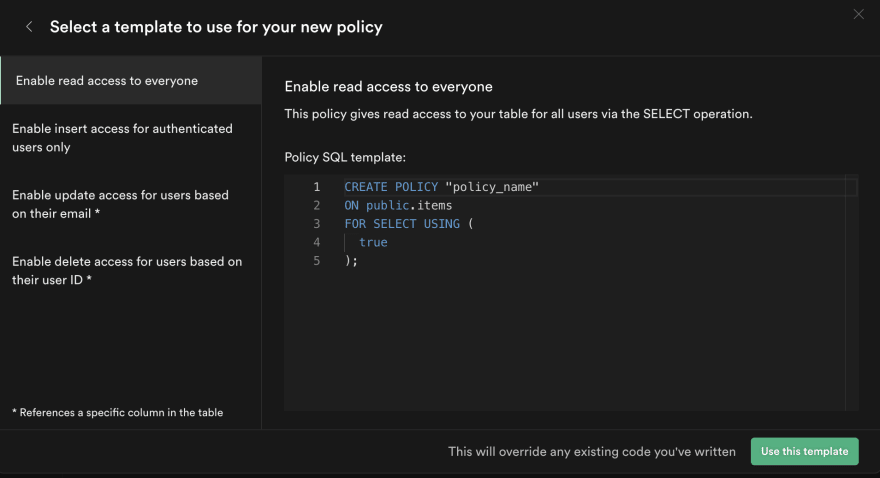Click the heading 'Enable read access to everyone'
Image resolution: width=880 pixels, height=478 pixels.
[x=388, y=87]
